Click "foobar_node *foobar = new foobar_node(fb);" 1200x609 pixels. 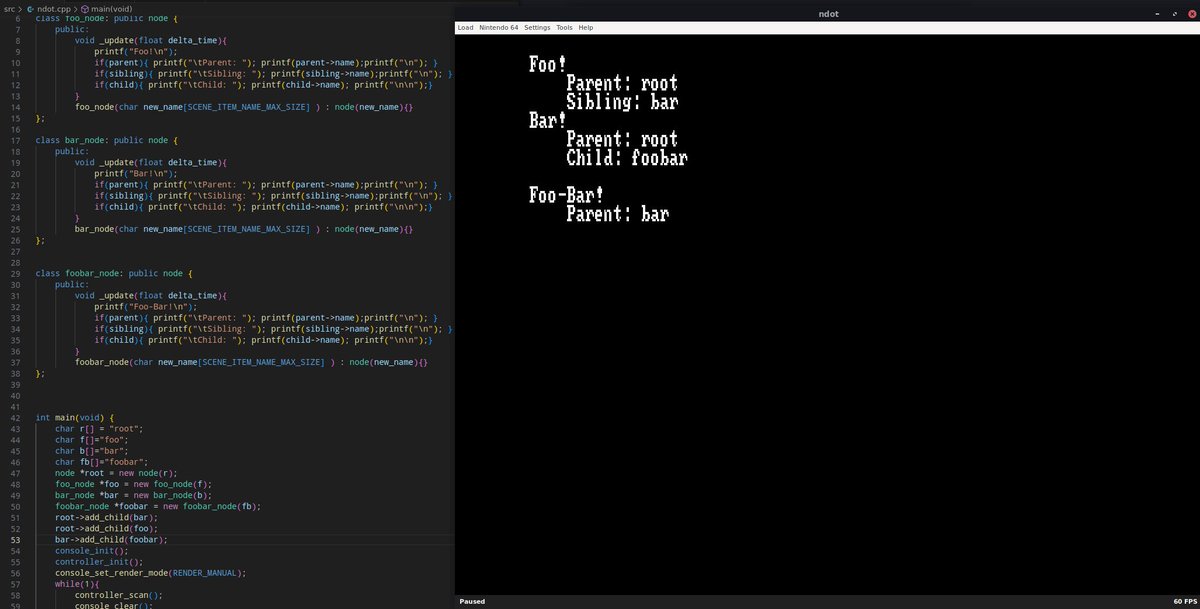point(158,506)
